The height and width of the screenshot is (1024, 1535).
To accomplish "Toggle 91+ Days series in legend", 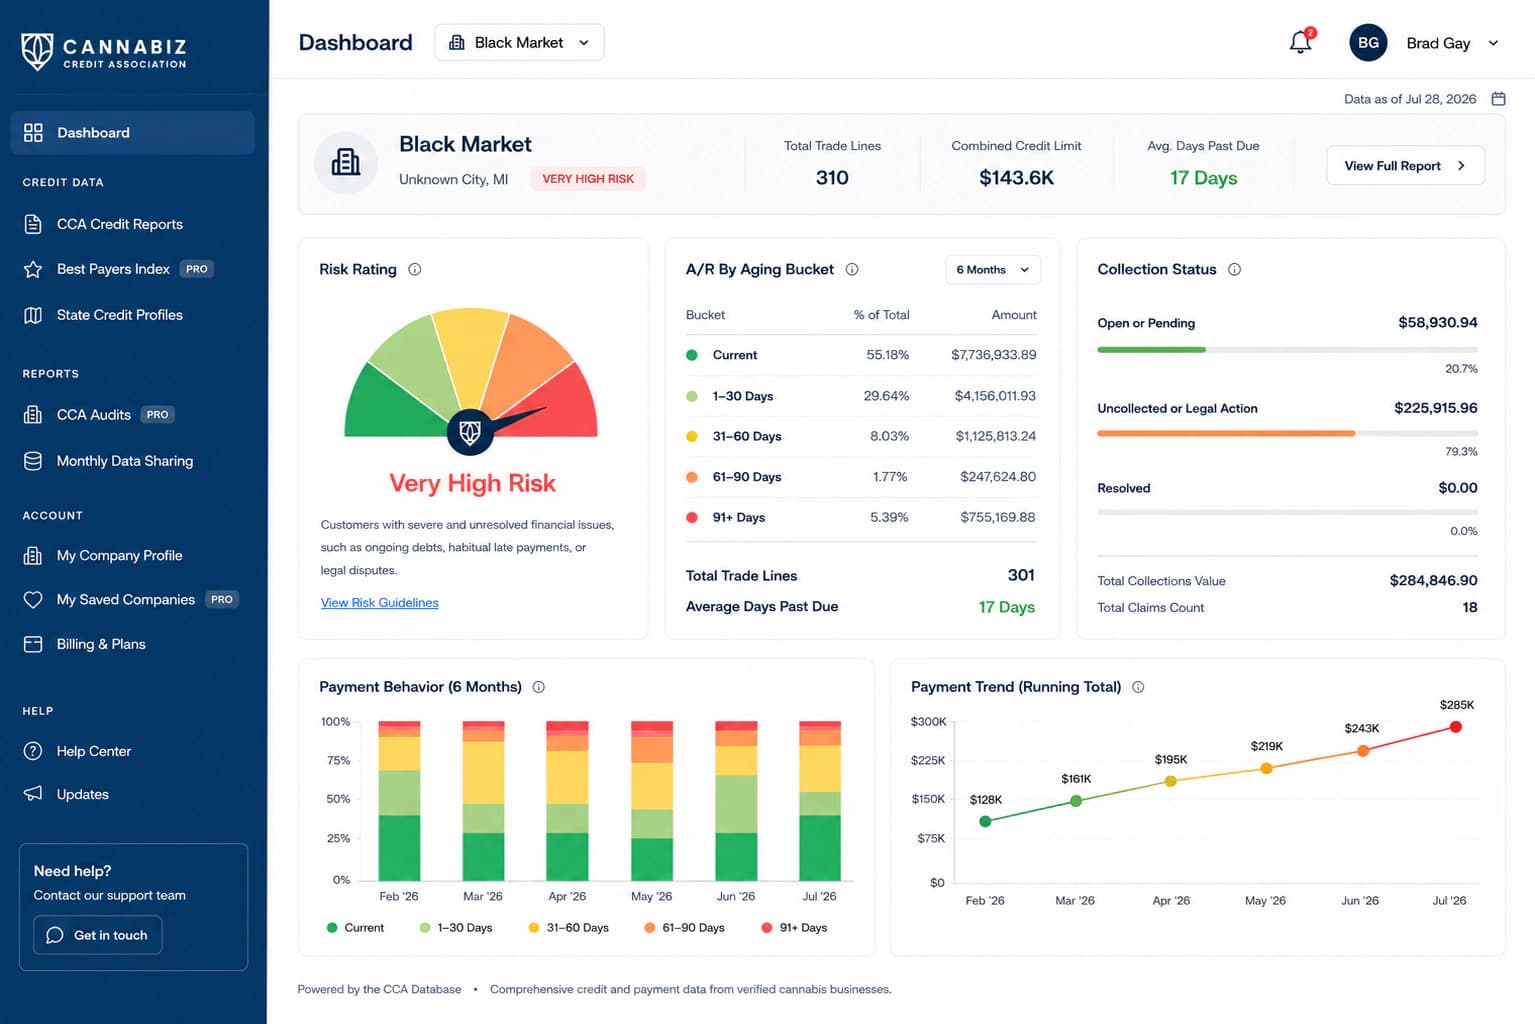I will point(794,928).
